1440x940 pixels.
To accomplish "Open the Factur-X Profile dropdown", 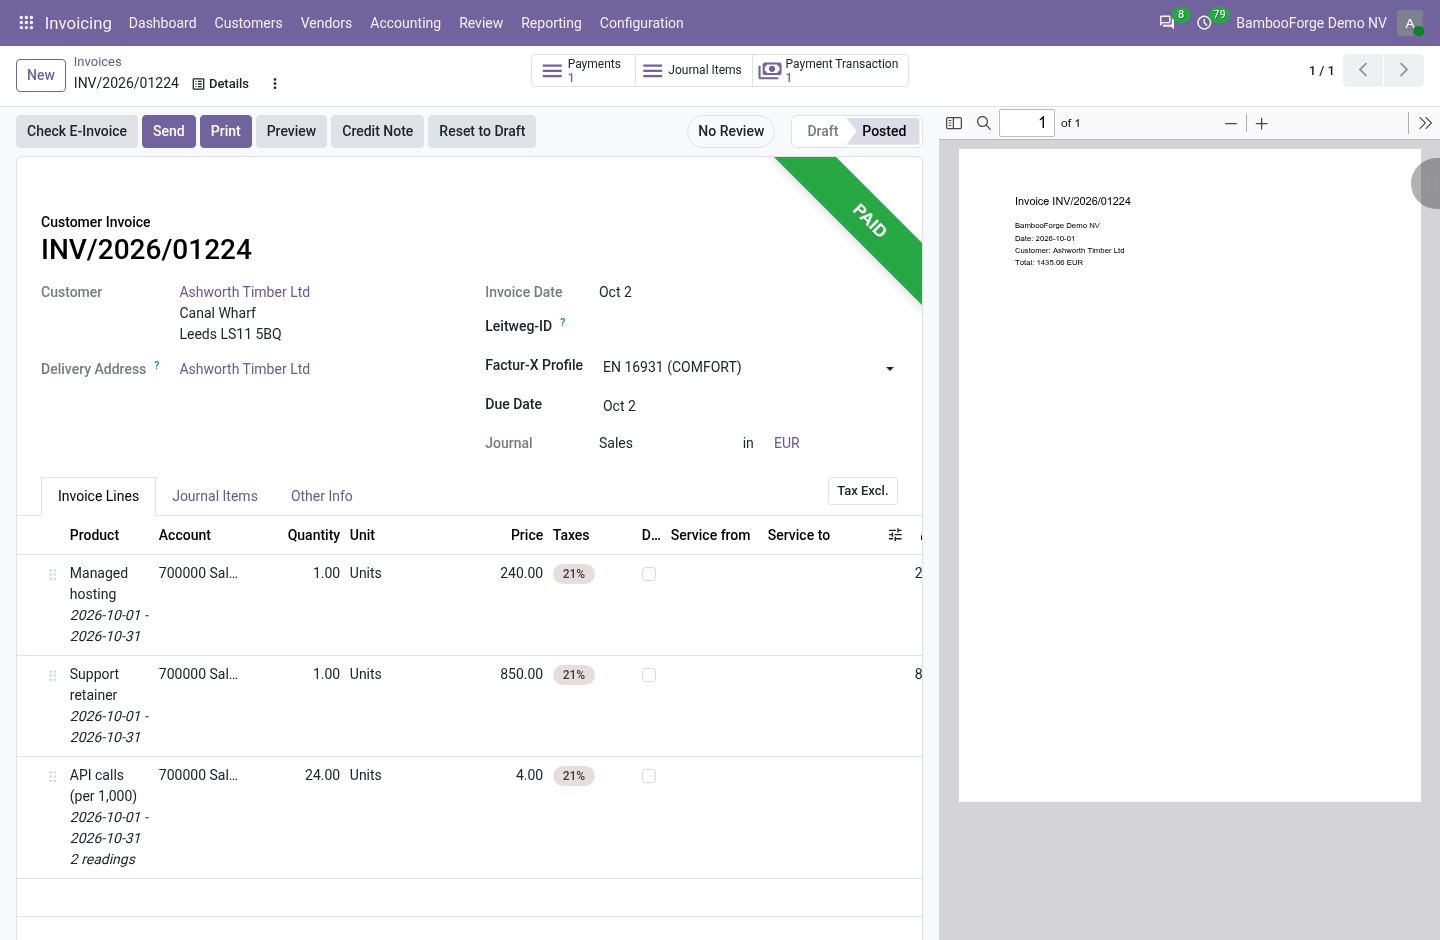I will pos(748,367).
